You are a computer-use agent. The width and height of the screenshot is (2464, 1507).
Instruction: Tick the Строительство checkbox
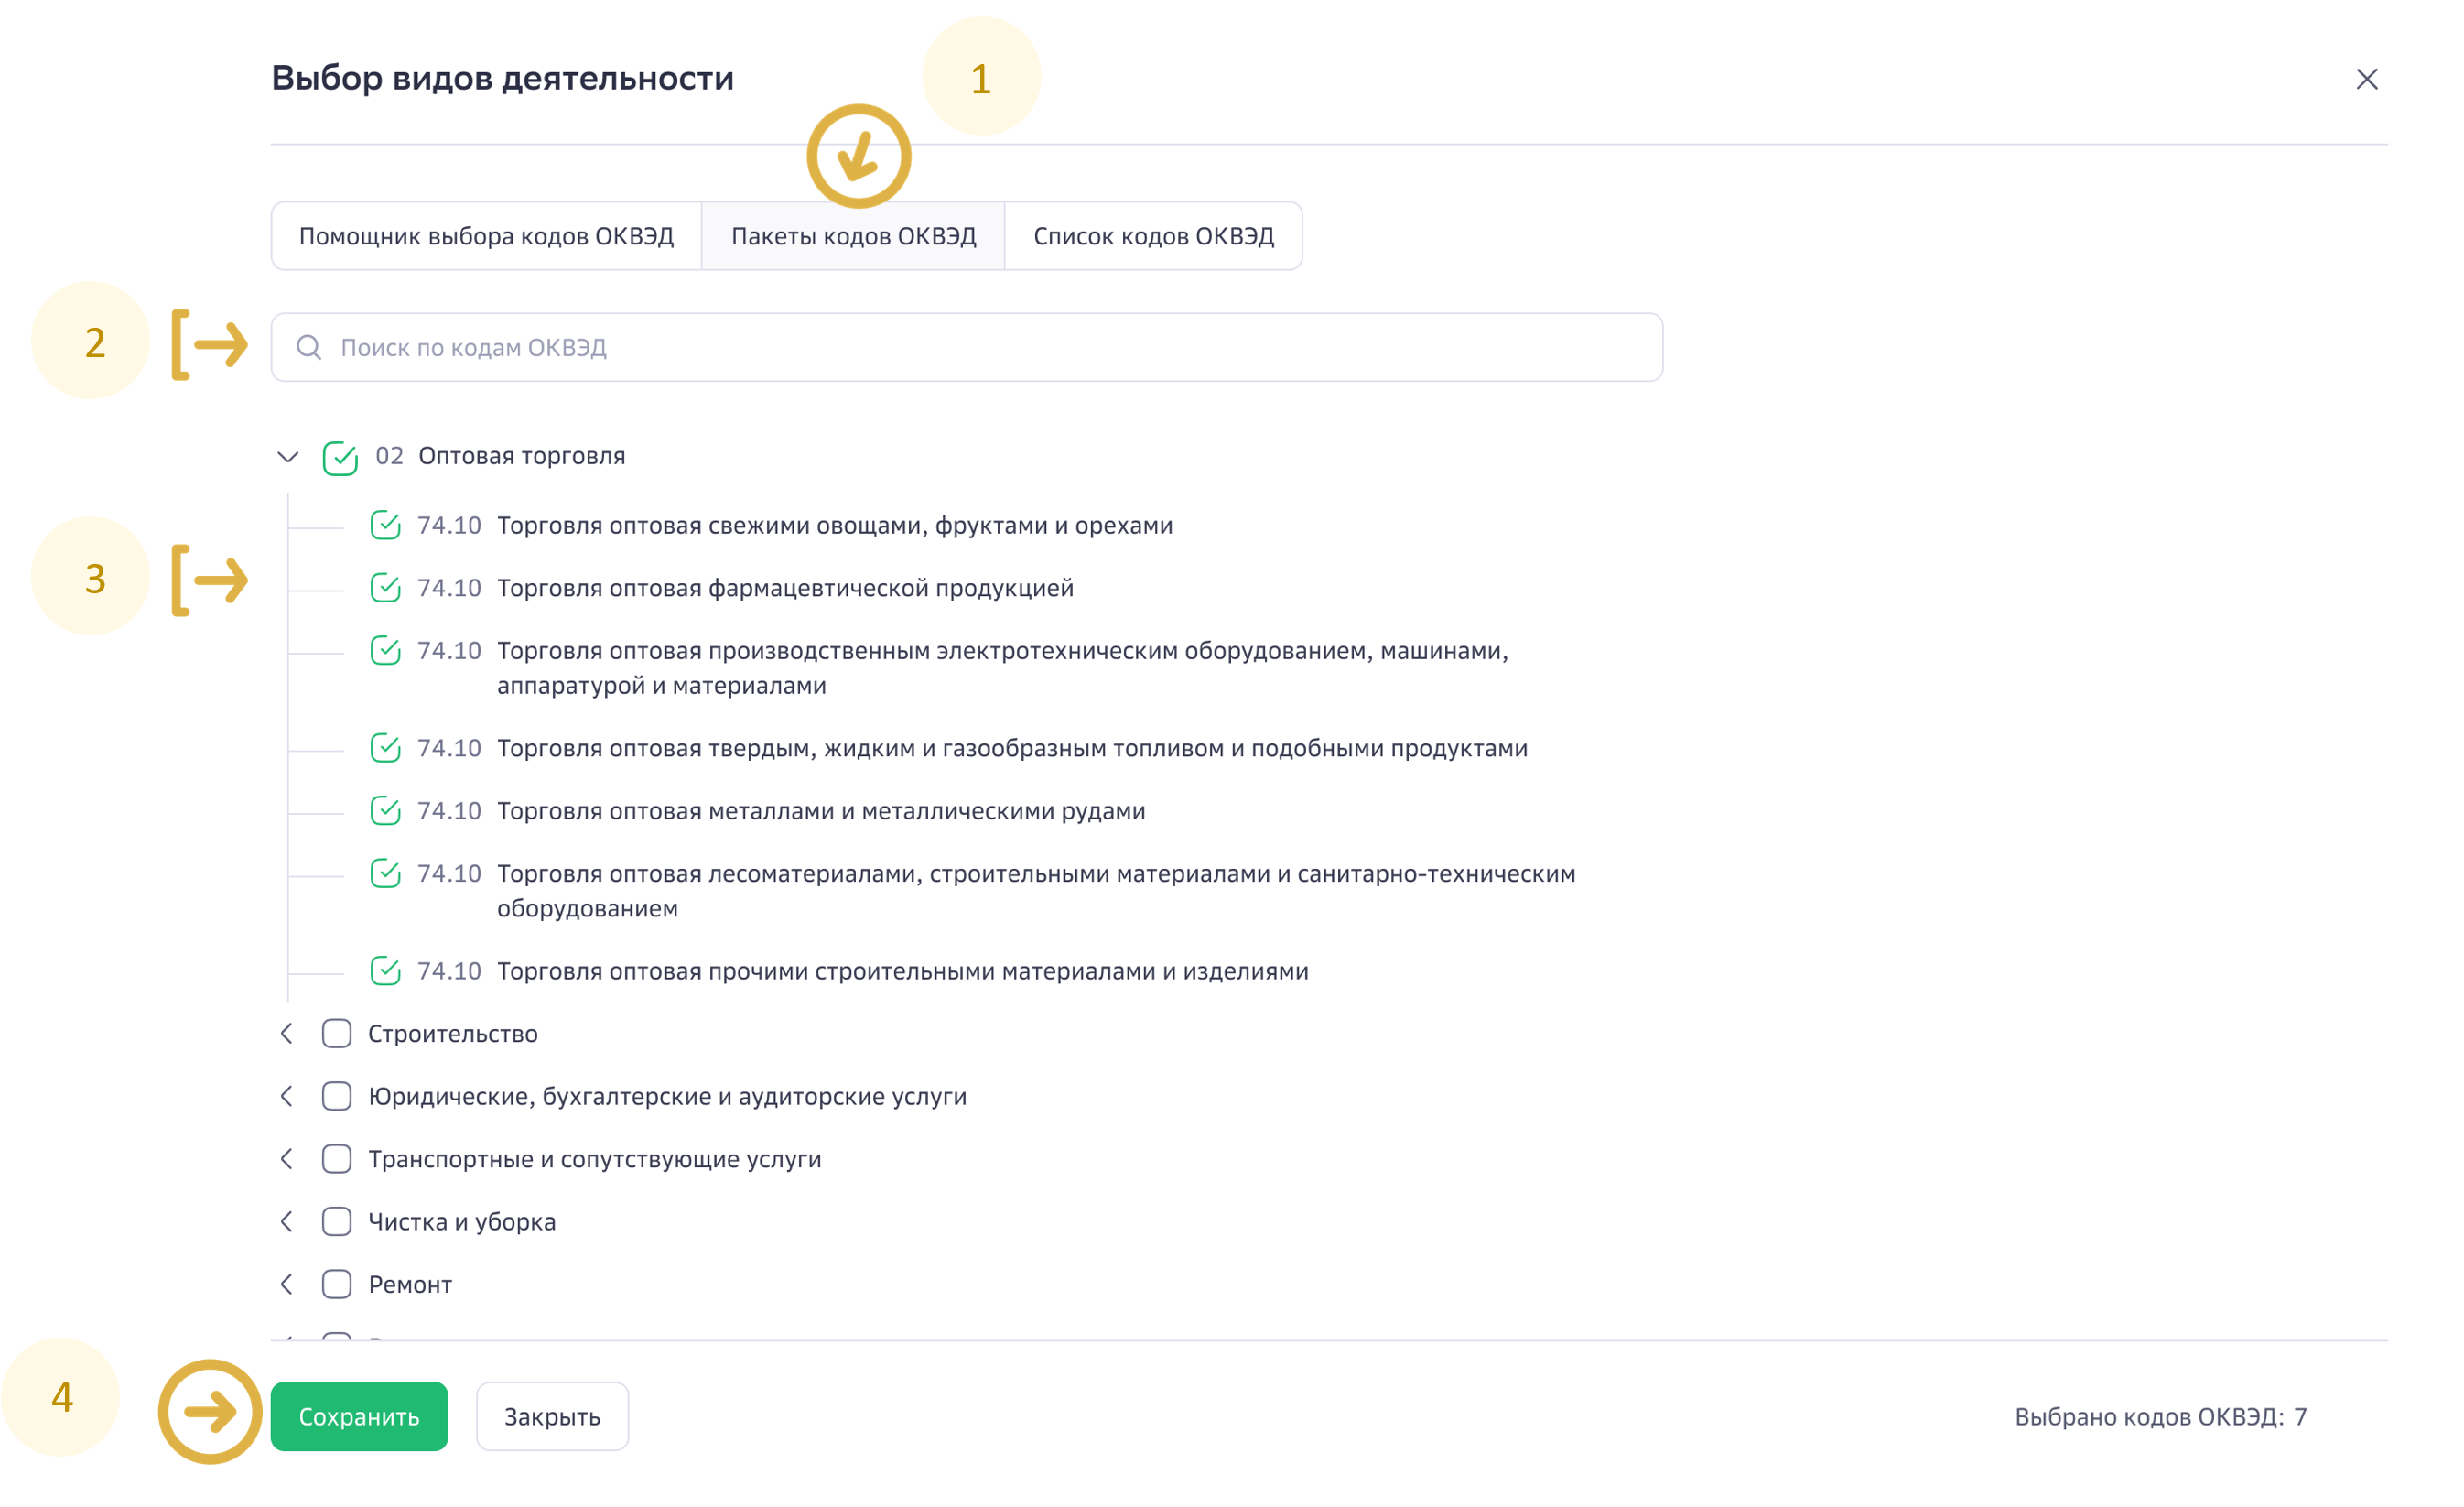(337, 1033)
